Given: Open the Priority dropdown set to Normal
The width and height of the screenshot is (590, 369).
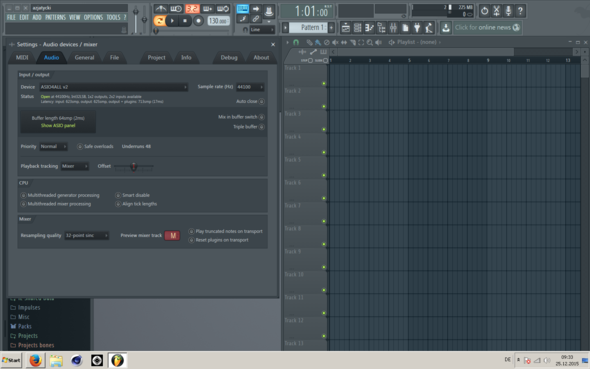Looking at the screenshot, I should (53, 146).
